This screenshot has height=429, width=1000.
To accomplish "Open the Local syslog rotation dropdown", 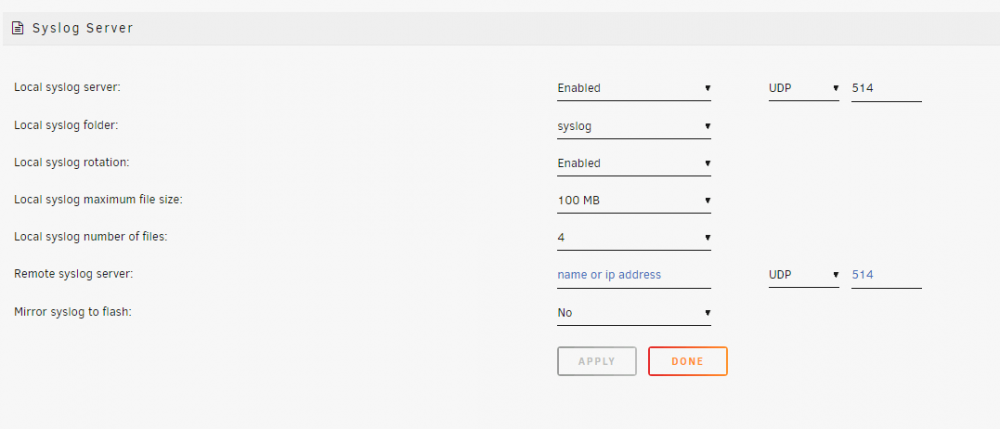I will tap(634, 163).
